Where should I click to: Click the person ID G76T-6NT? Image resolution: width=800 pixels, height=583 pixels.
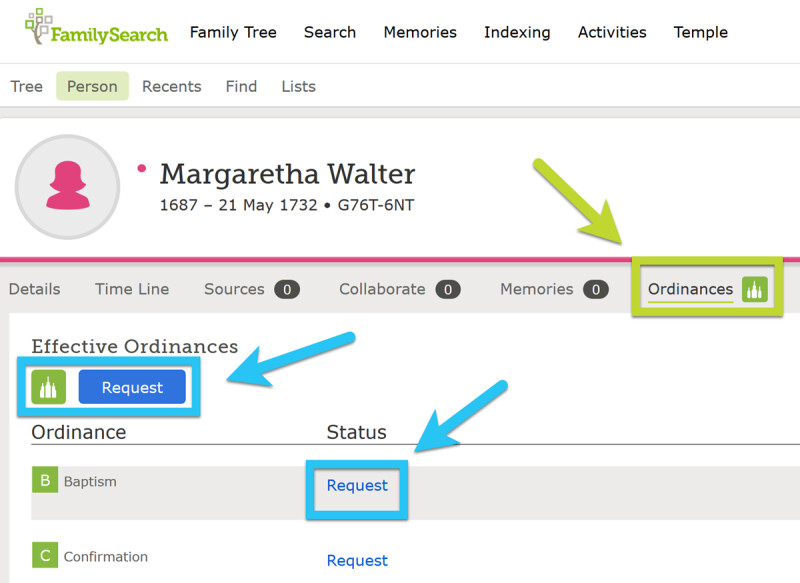tap(376, 205)
